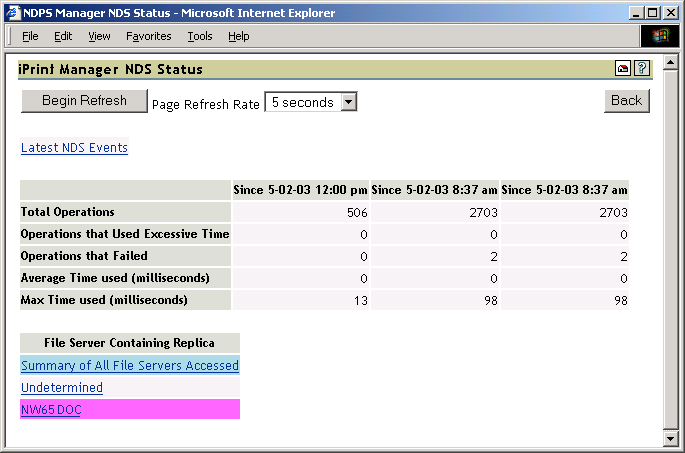Open the Edit menu
The height and width of the screenshot is (453, 685).
pos(63,36)
